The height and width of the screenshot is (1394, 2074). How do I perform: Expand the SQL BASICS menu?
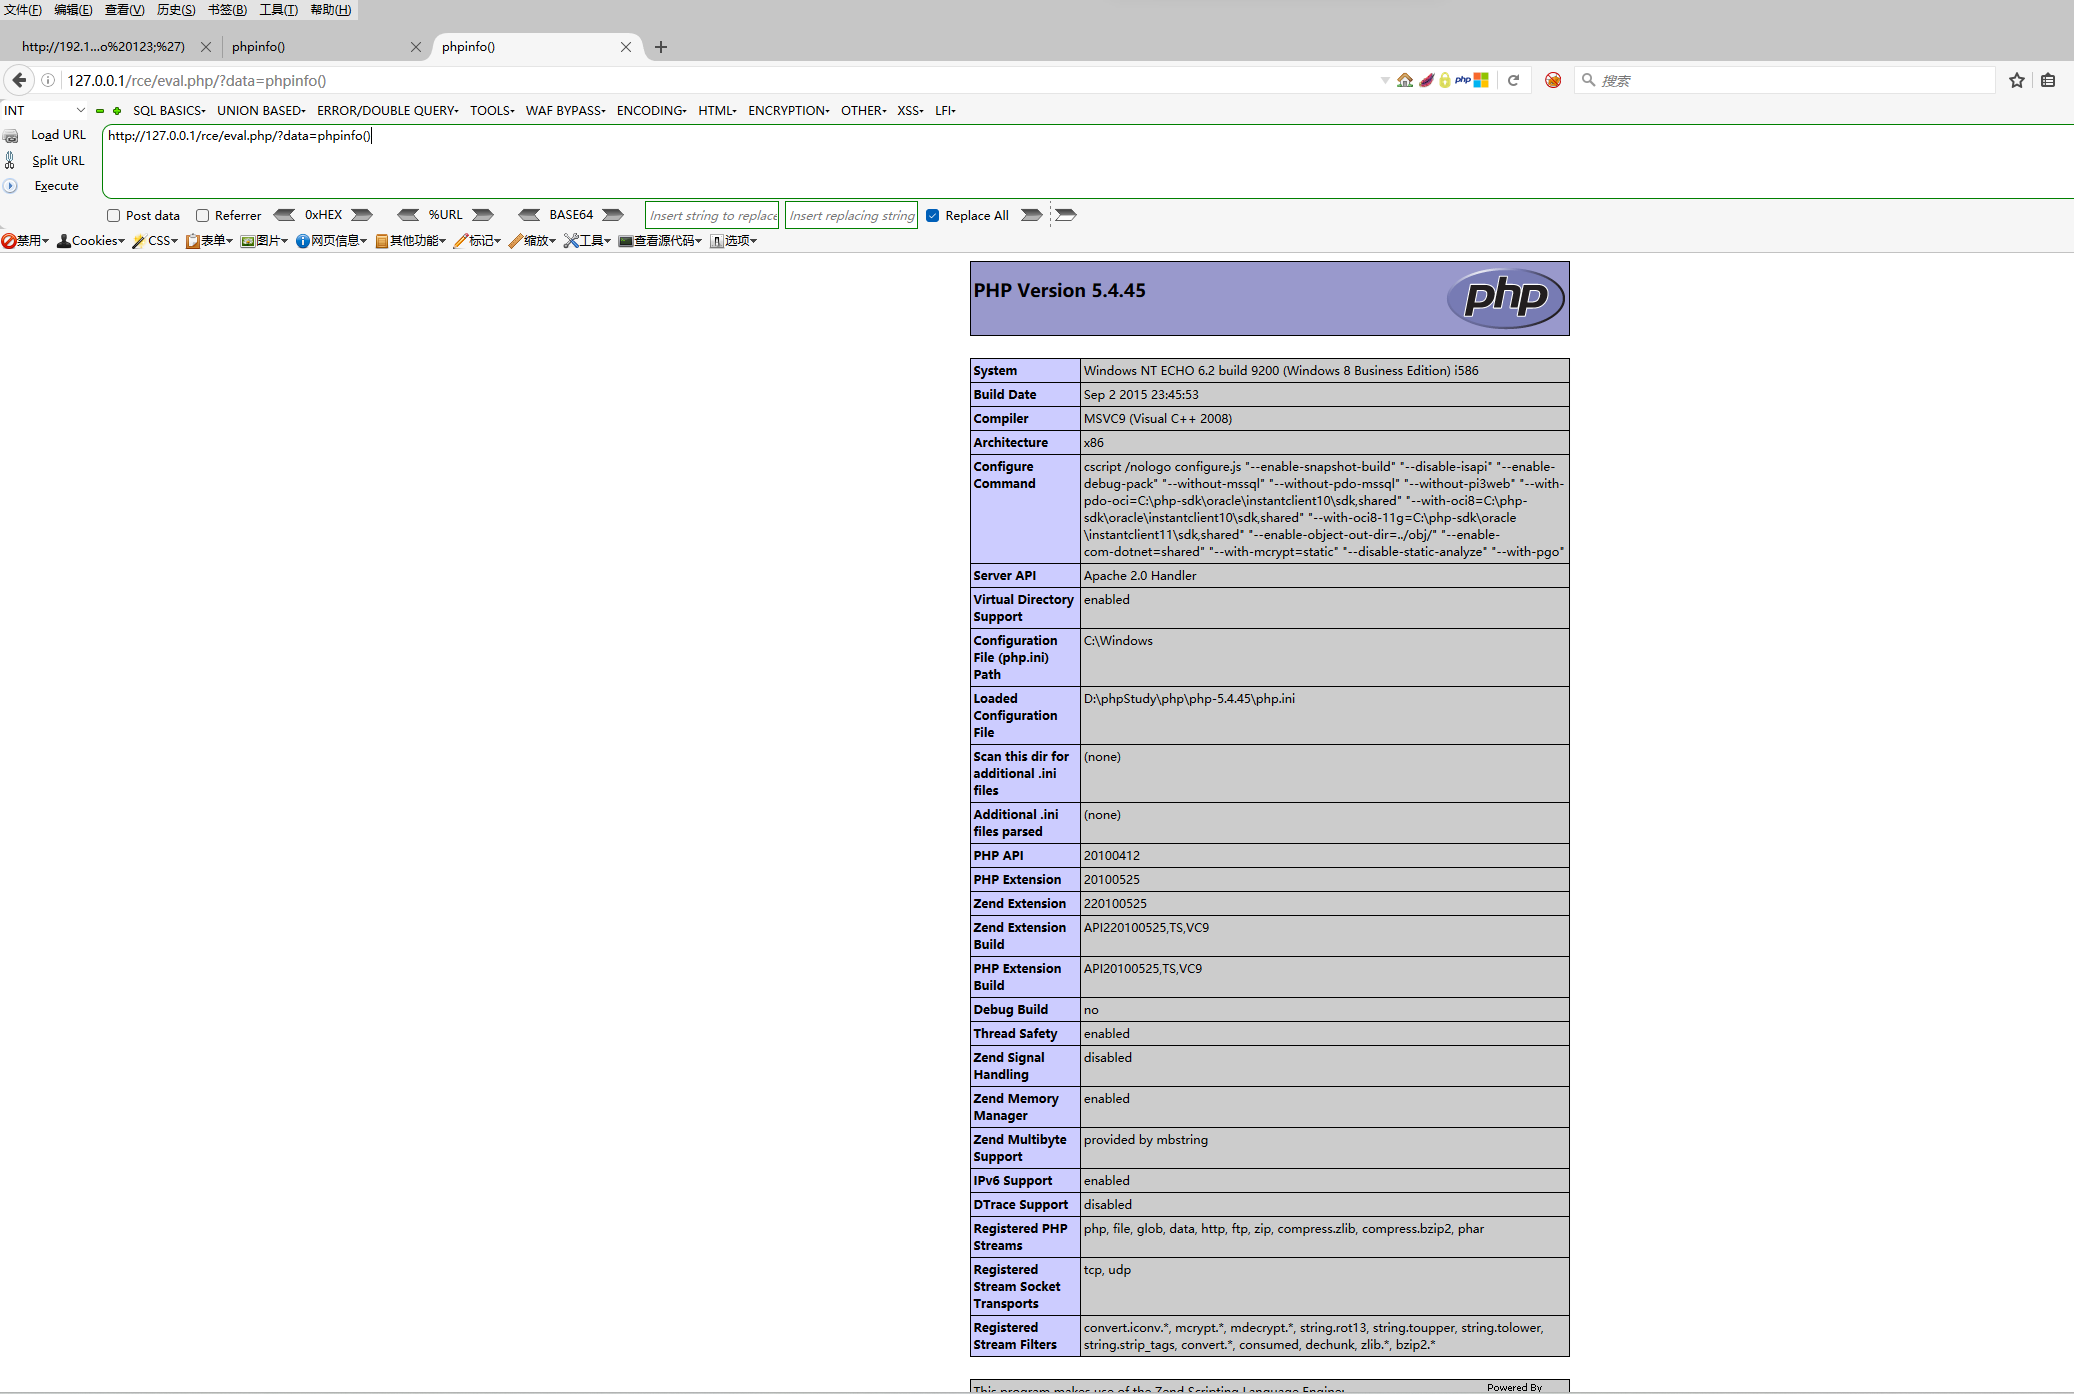[169, 111]
